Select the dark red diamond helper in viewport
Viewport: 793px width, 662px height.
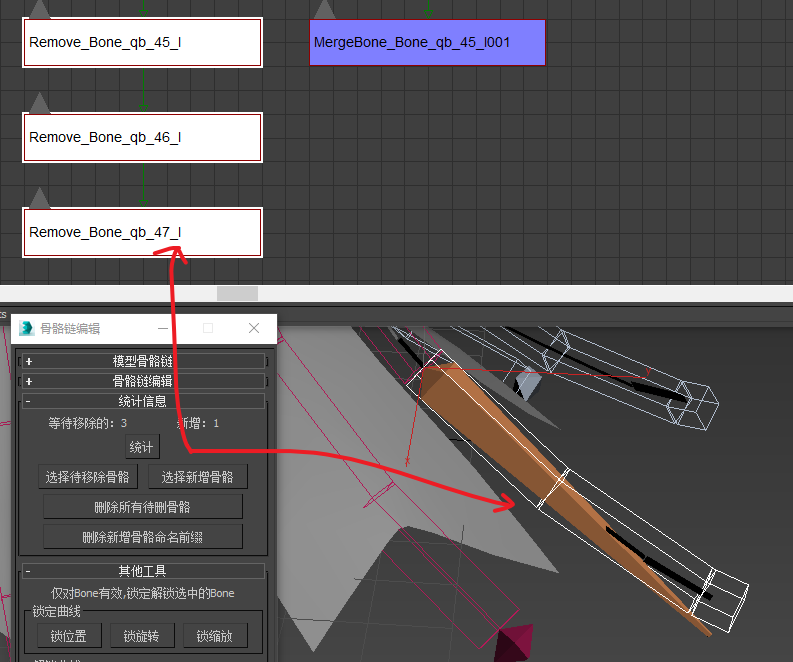pyautogui.click(x=514, y=643)
